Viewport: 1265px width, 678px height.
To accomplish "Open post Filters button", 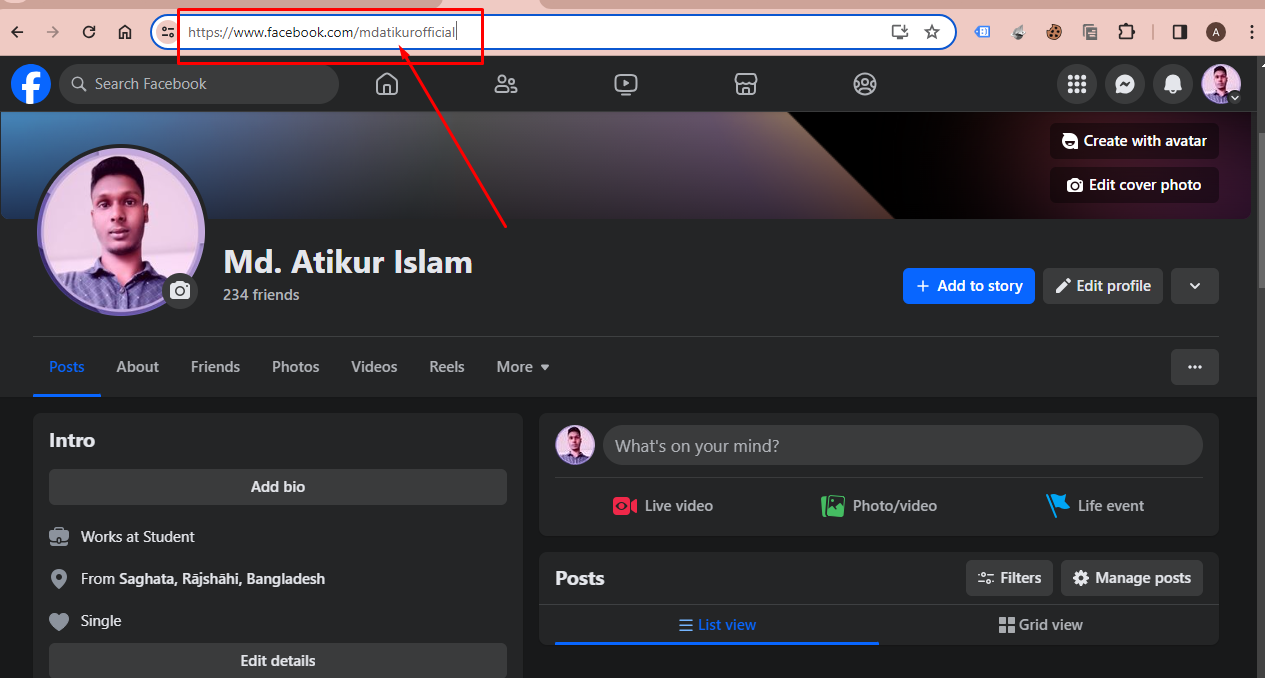I will coord(1009,578).
